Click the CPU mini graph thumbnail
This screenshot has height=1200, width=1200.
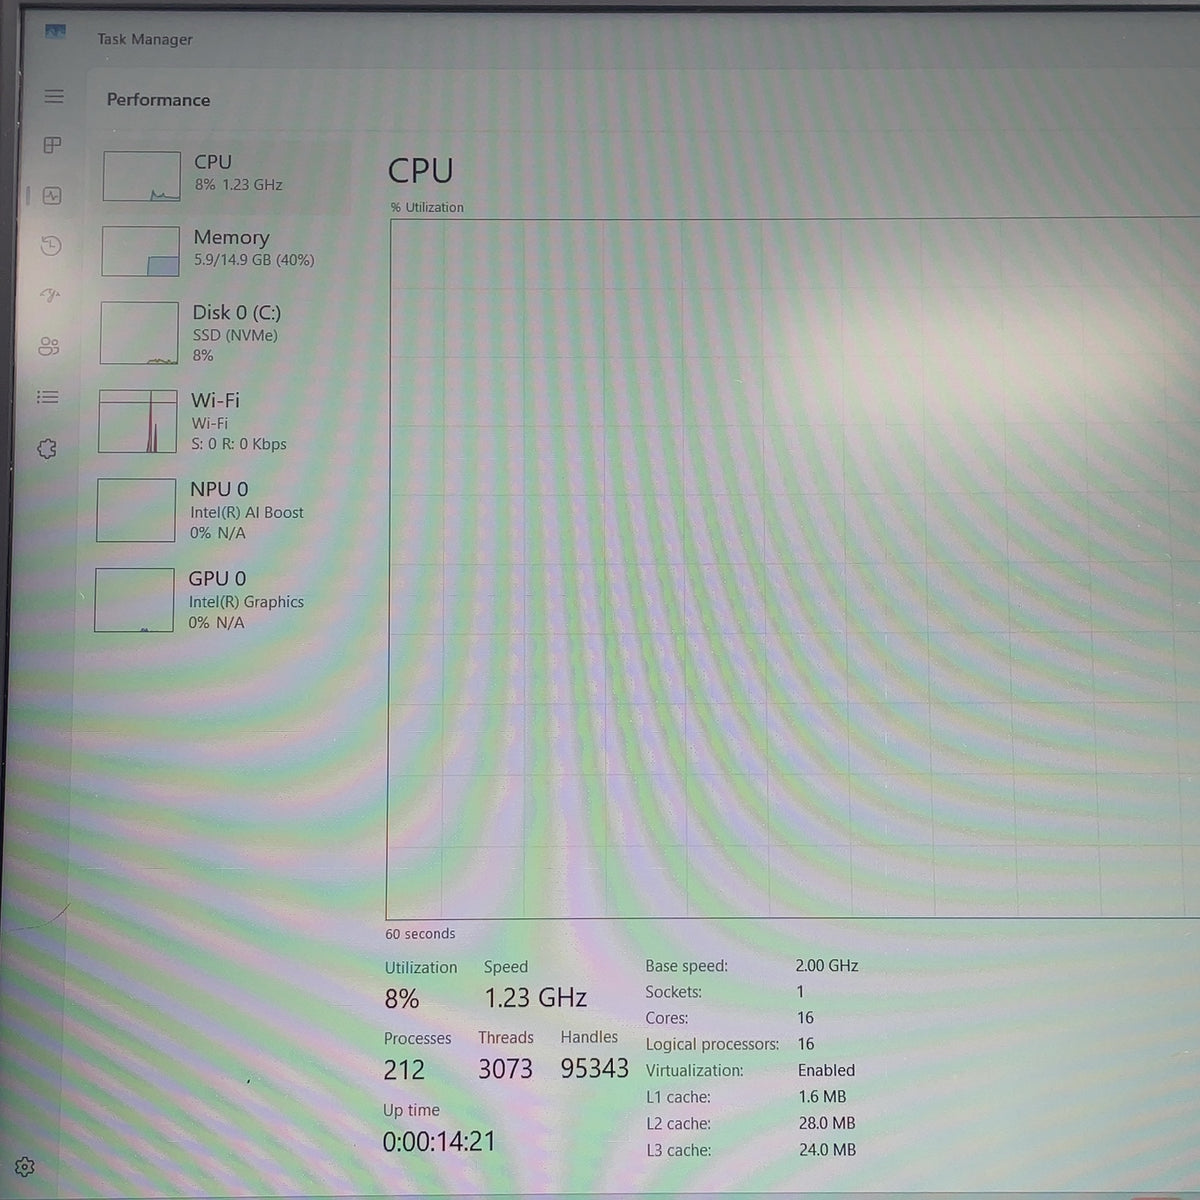[x=142, y=176]
